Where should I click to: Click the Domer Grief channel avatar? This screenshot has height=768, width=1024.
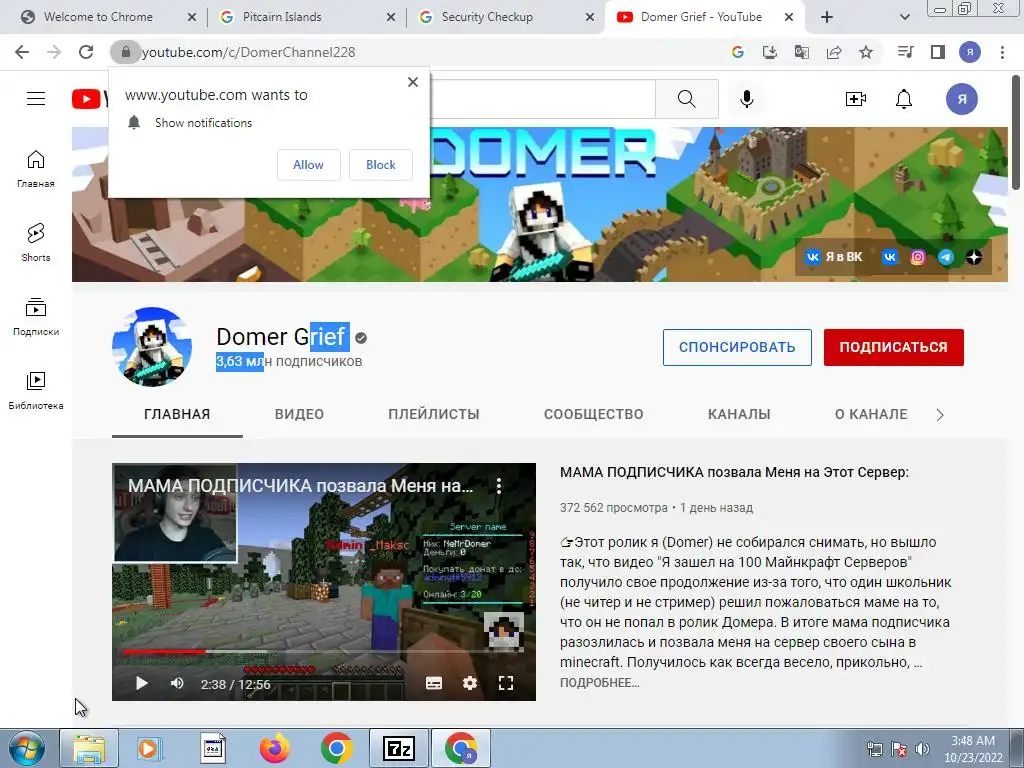tap(152, 347)
